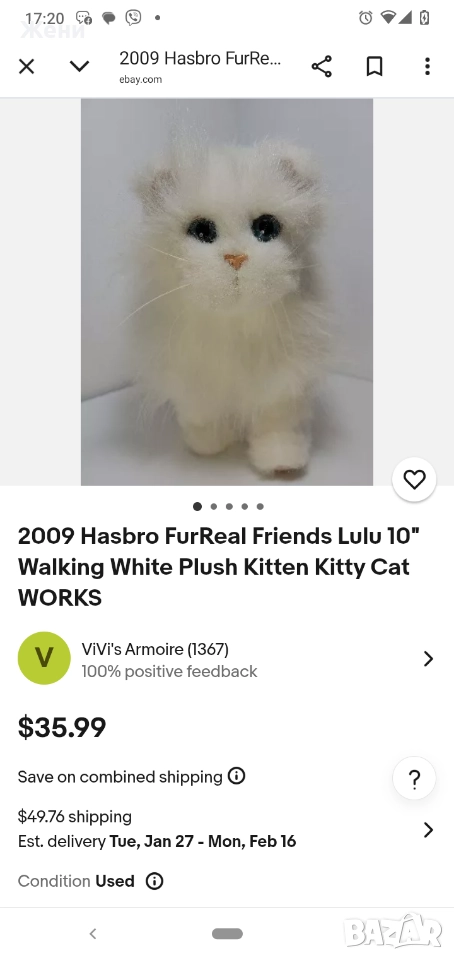
Task: Tap the home gesture pill
Action: (227, 934)
